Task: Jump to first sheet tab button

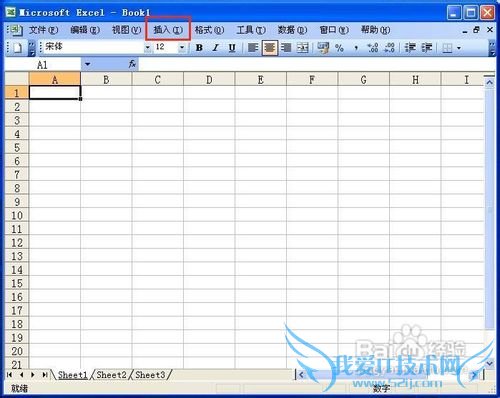Action: tap(9, 375)
